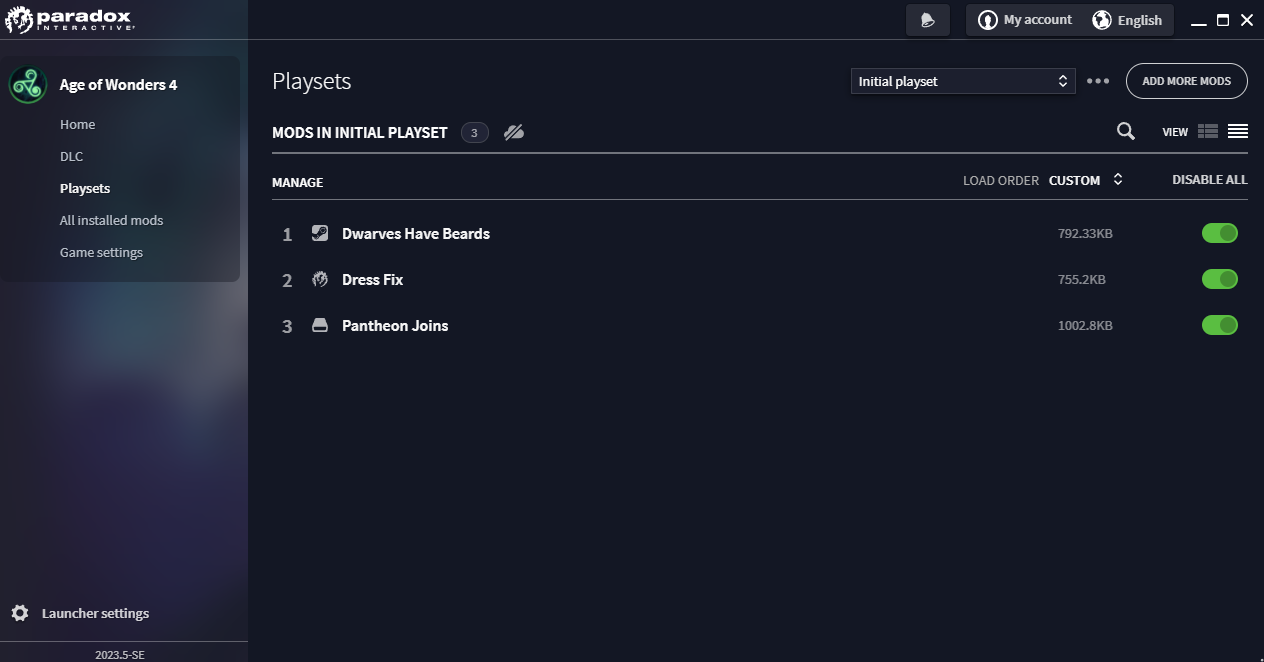Go to All installed mods in sidebar
This screenshot has width=1264, height=662.
point(111,220)
